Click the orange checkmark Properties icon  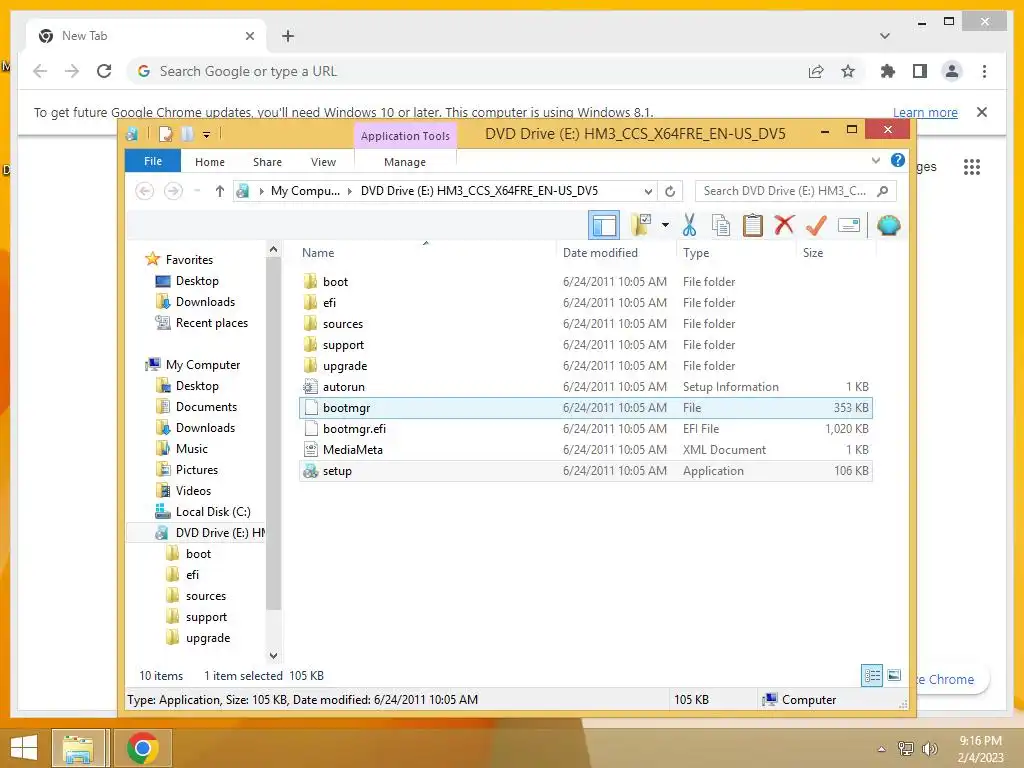click(x=816, y=225)
